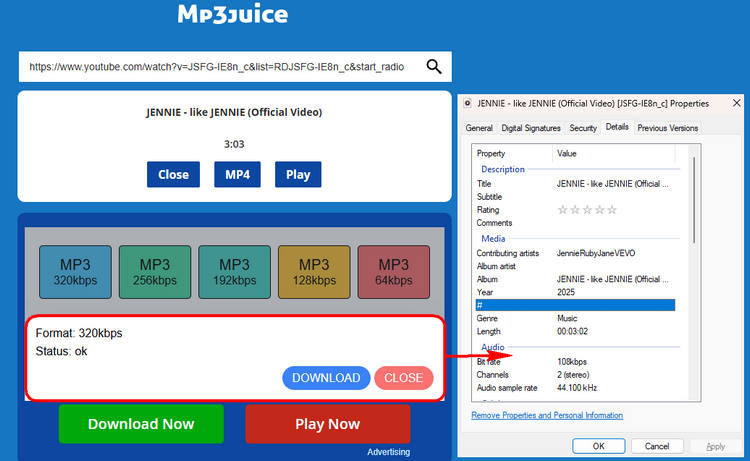Click the song title JENNIE - like JENNIE
Screen dimensions: 750x461
coord(234,112)
